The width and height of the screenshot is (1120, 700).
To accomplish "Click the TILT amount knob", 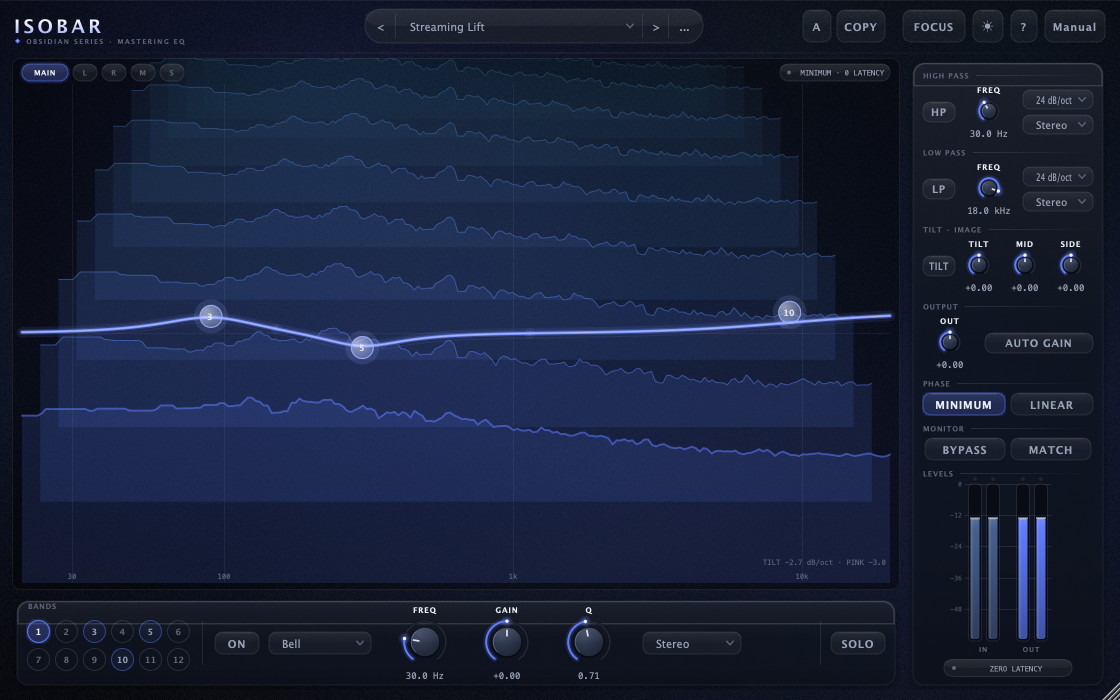I will pyautogui.click(x=979, y=265).
